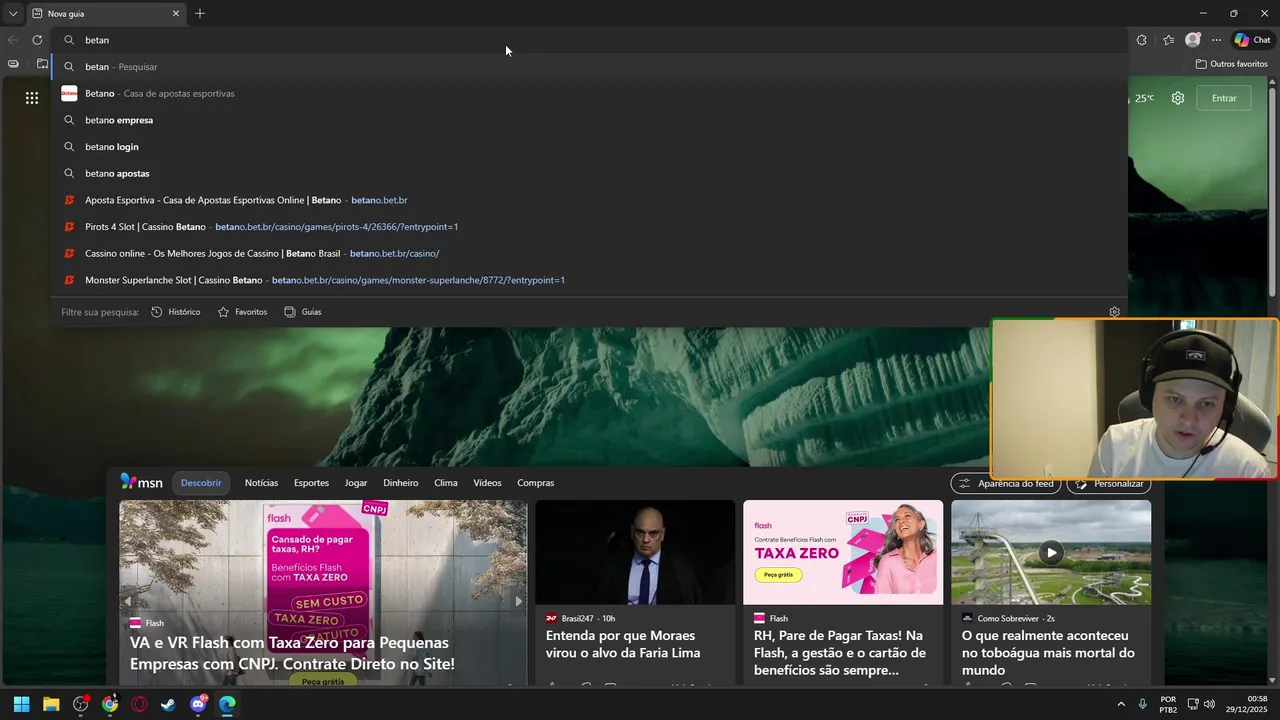Click the Personalizar feed button
The image size is (1280, 720).
point(1109,484)
